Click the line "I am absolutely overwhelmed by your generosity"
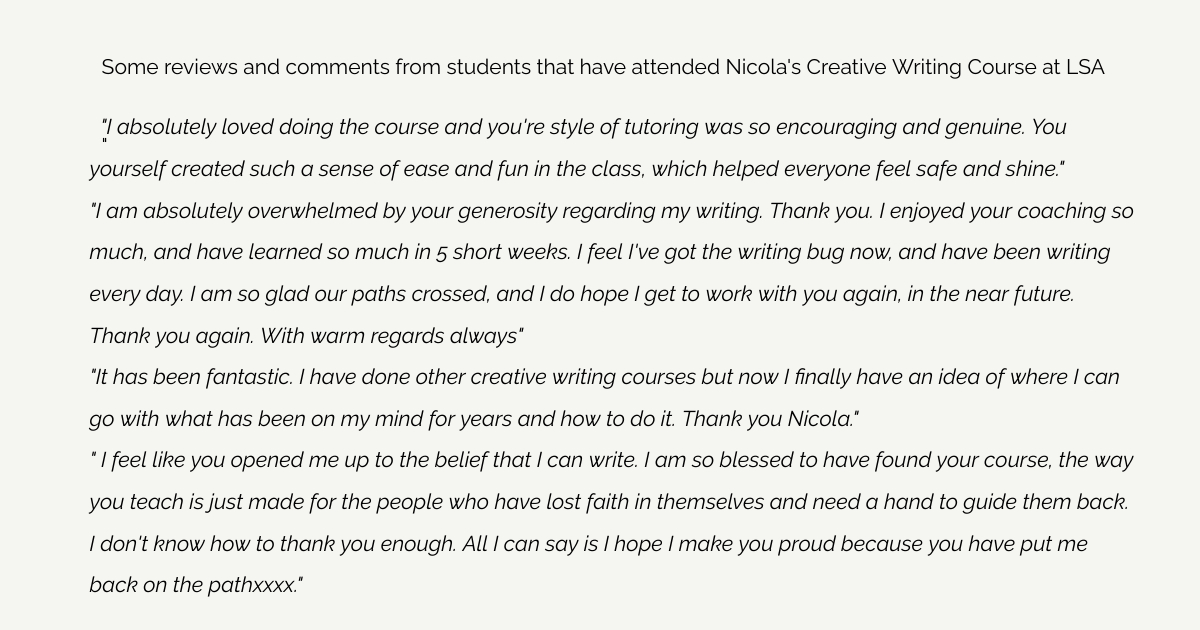This screenshot has width=1200, height=630. pyautogui.click(x=612, y=212)
